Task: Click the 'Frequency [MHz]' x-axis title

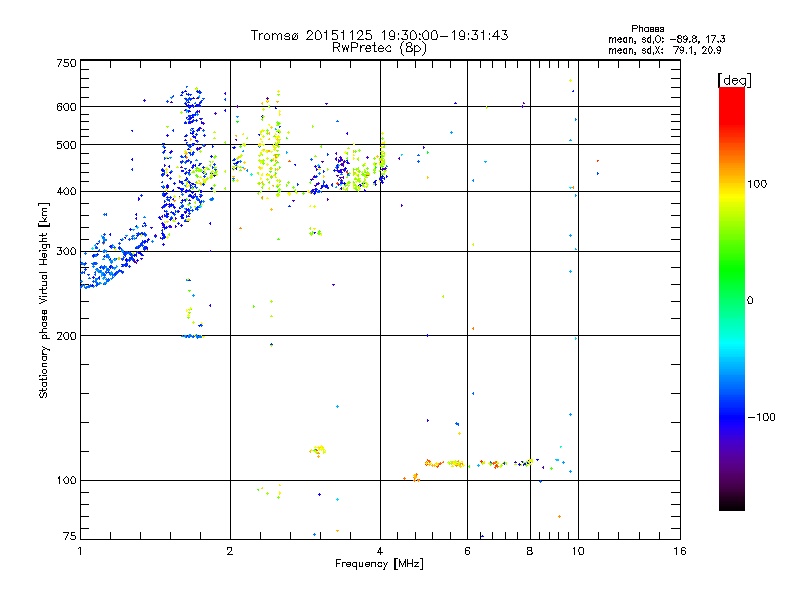Action: pyautogui.click(x=379, y=564)
